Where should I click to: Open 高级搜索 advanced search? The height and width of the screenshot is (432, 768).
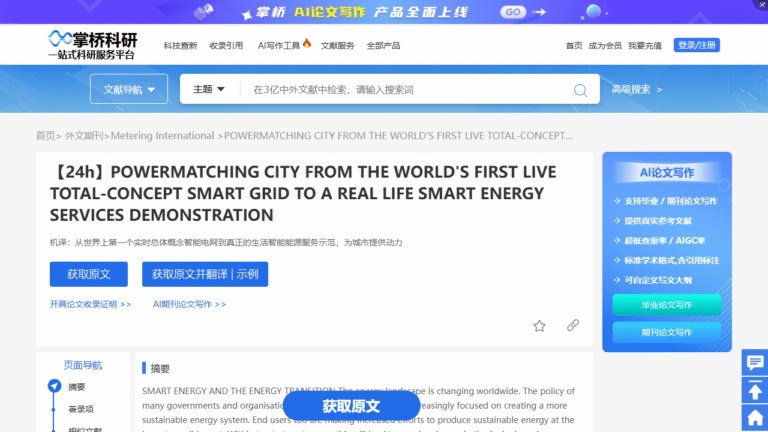[636, 90]
